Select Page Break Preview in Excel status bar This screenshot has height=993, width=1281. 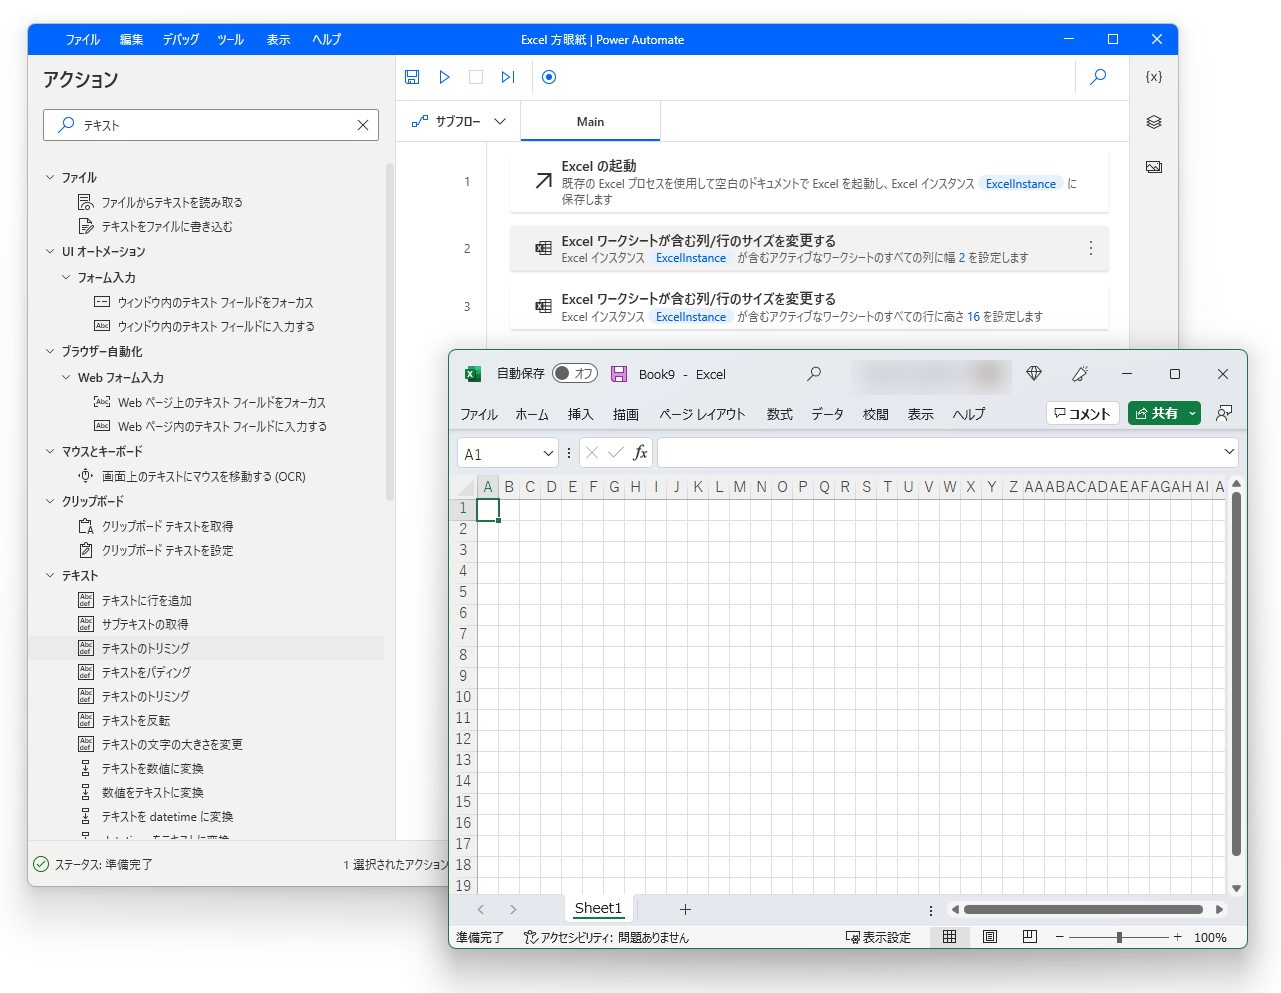pos(1029,937)
